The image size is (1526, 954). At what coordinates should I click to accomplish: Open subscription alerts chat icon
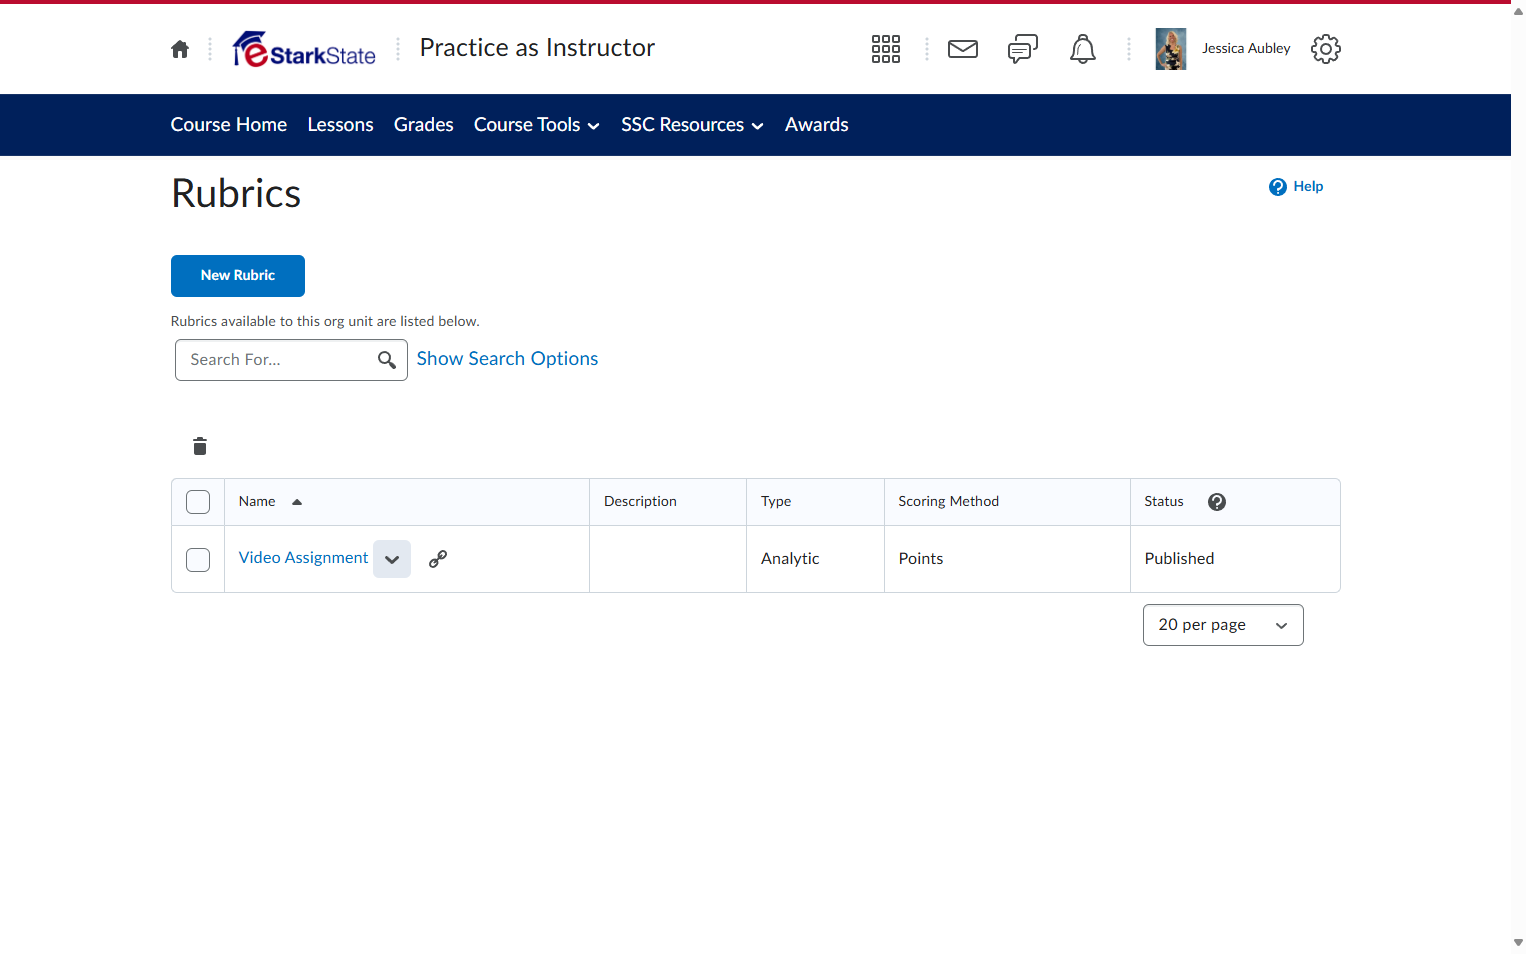1023,49
